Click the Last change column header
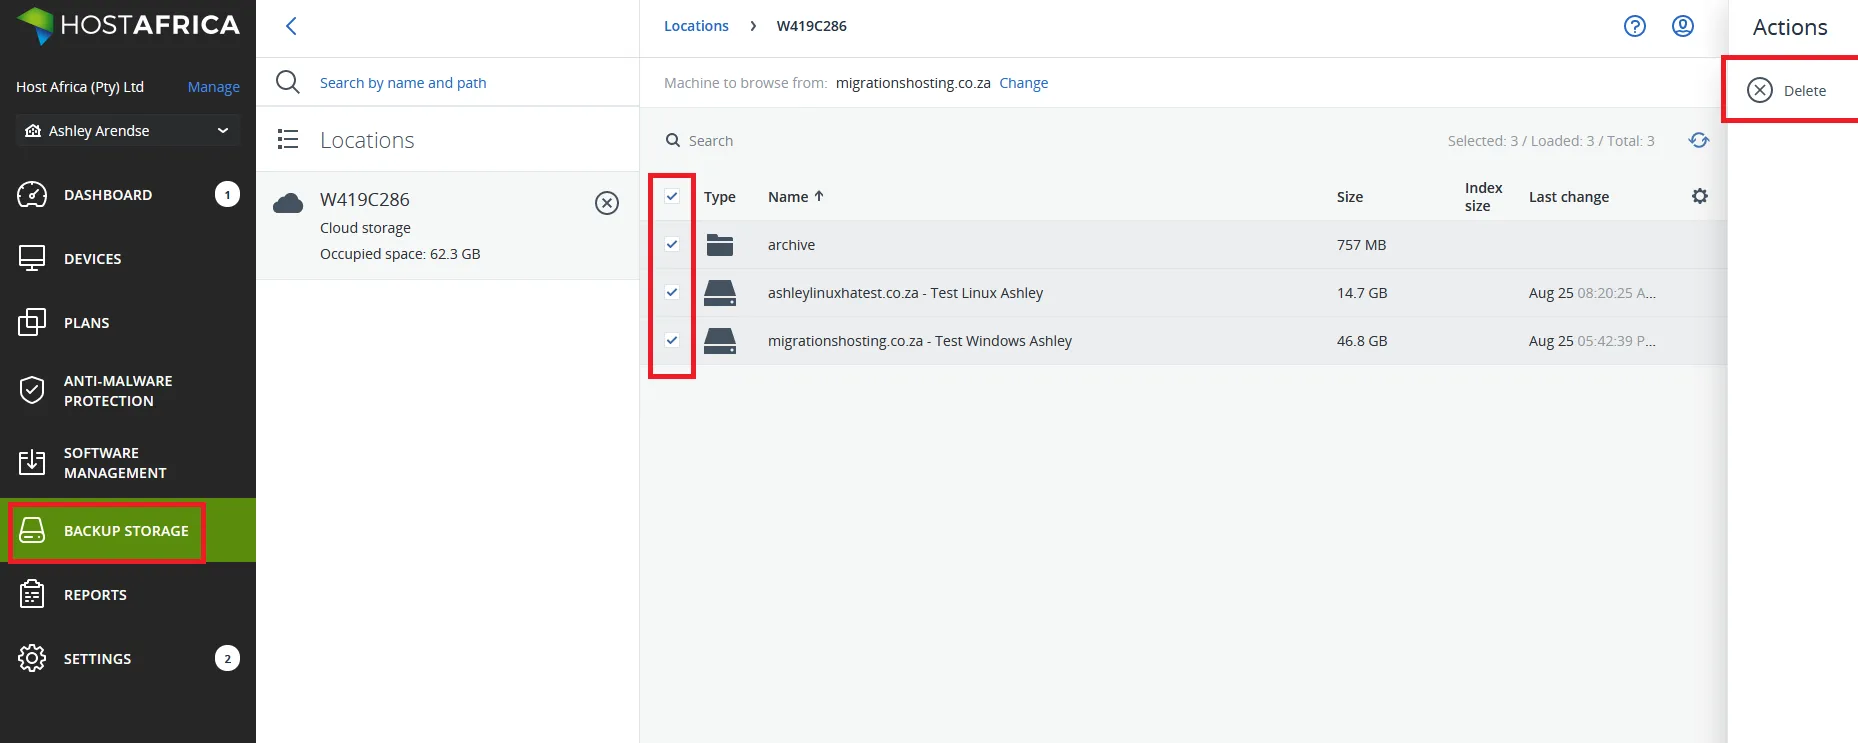The image size is (1858, 743). tap(1569, 197)
